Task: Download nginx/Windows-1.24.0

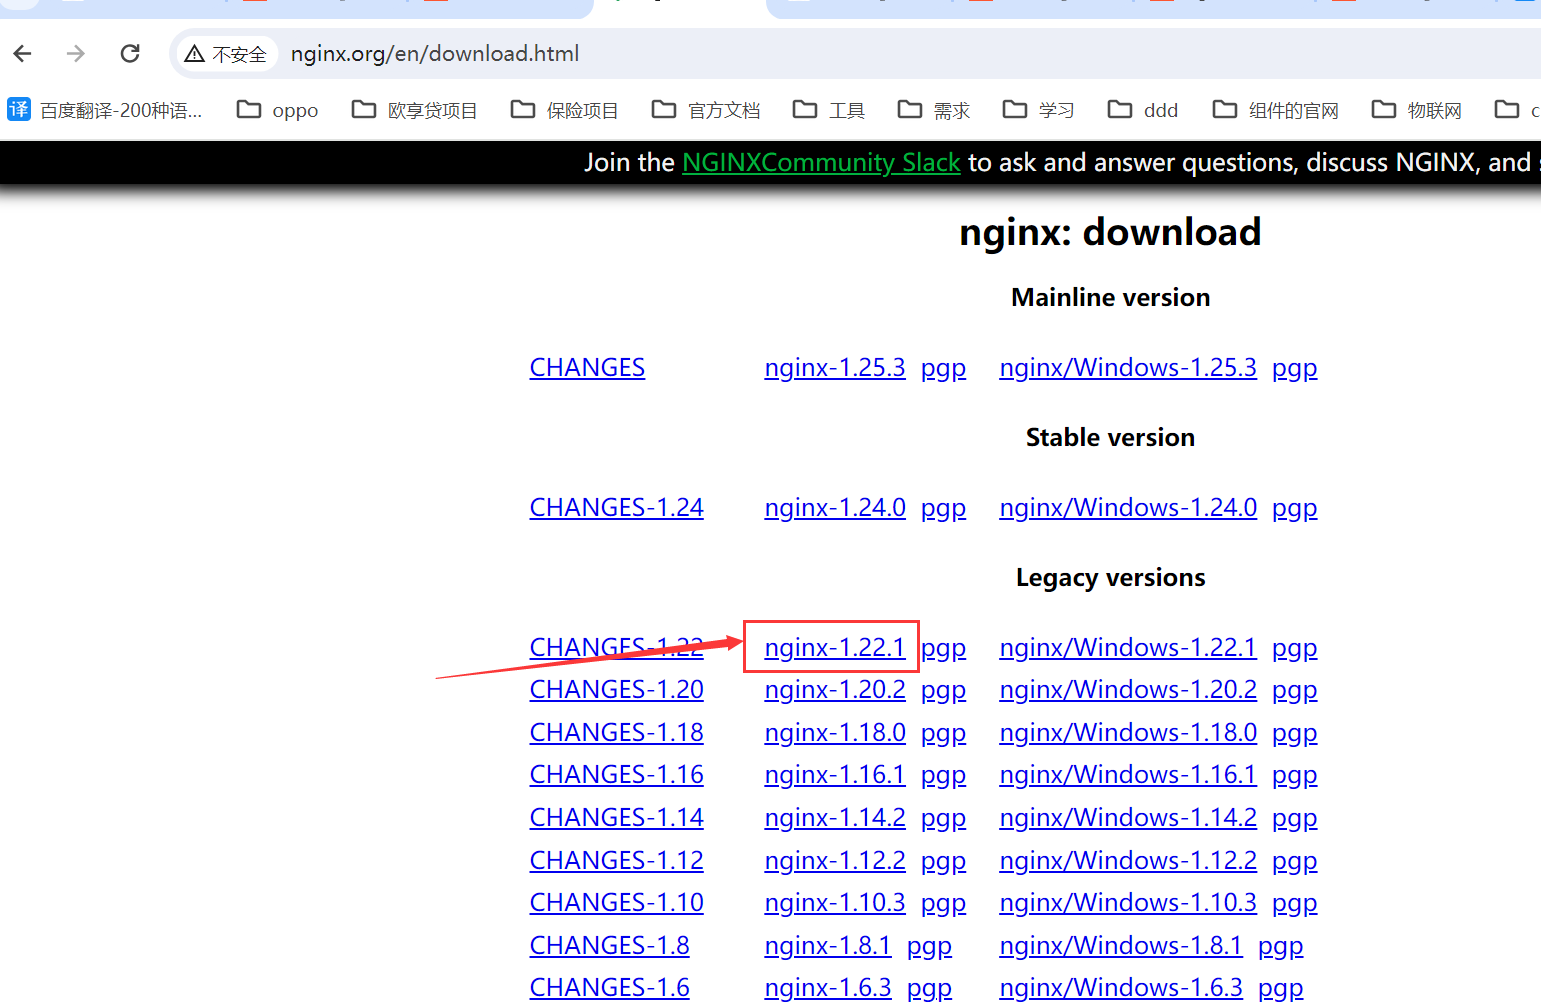Action: click(x=1128, y=508)
